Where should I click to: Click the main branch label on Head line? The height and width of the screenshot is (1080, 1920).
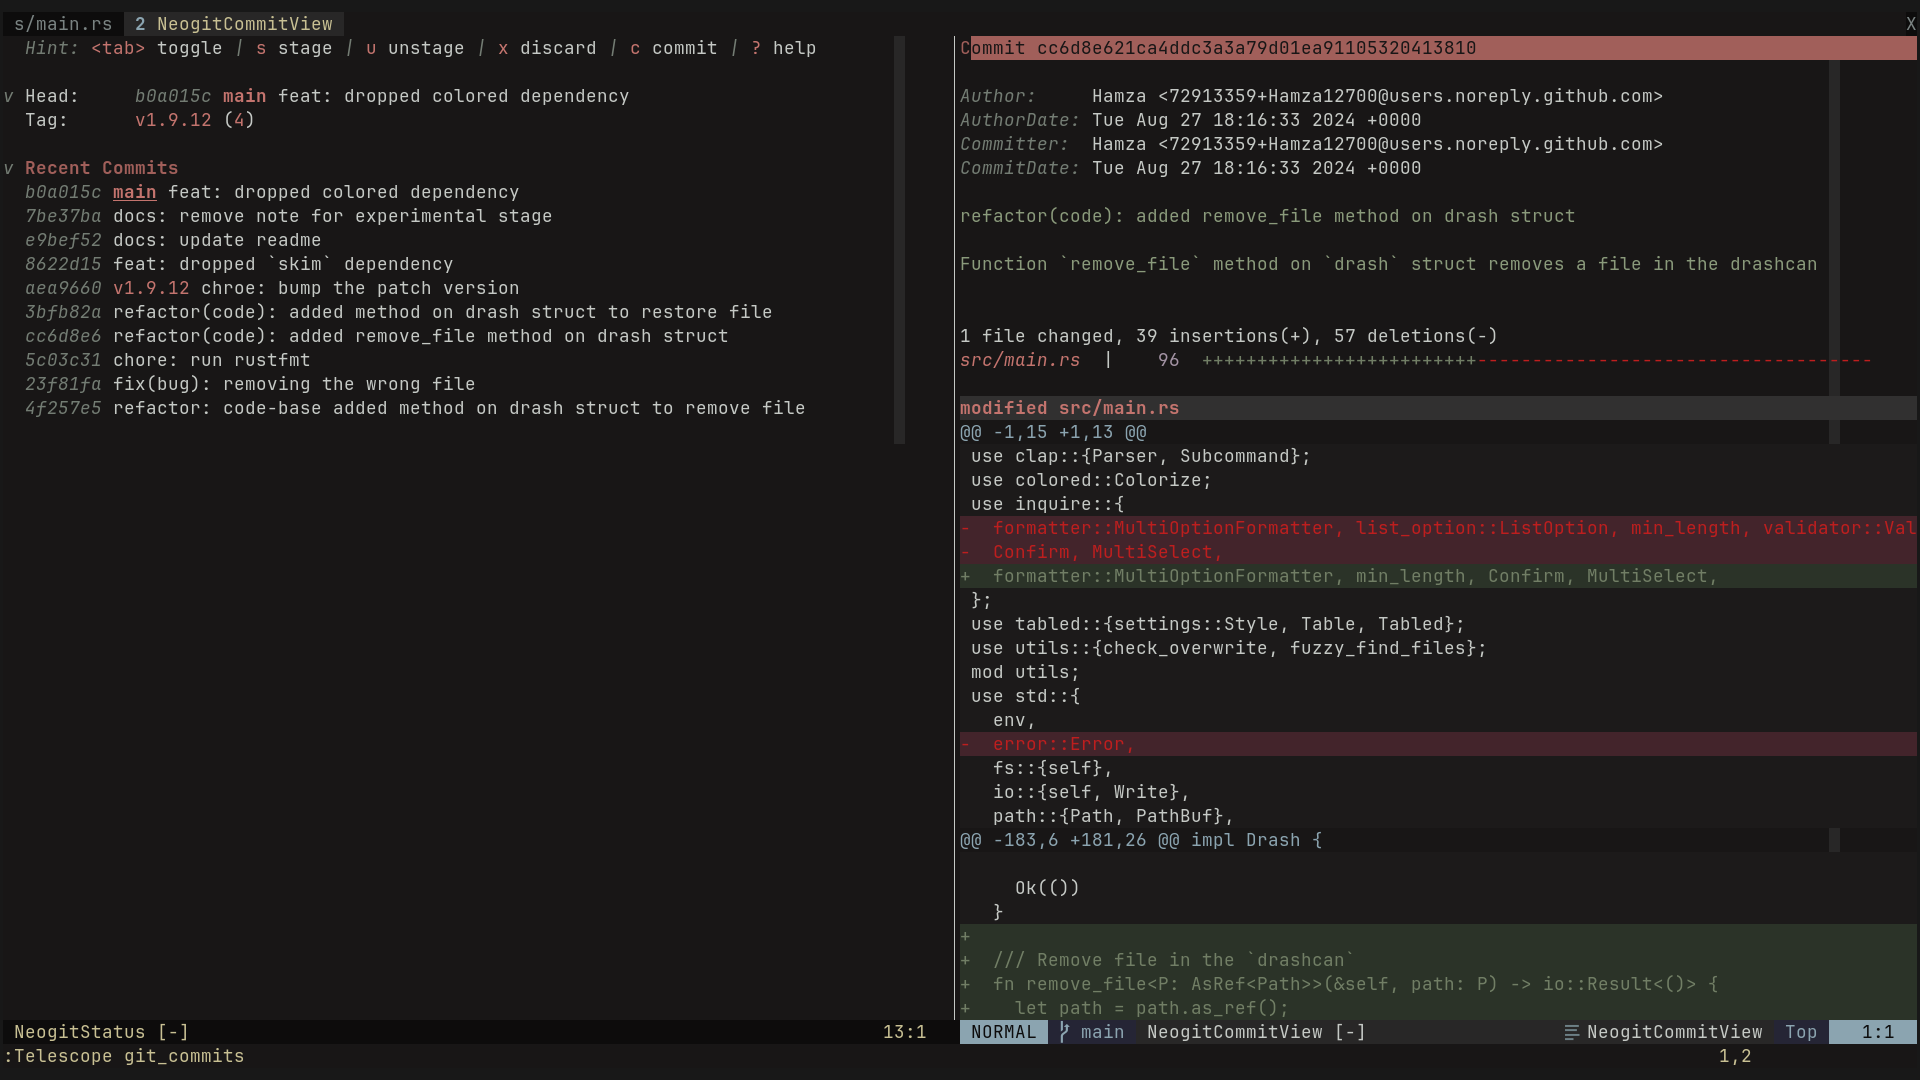coord(244,96)
